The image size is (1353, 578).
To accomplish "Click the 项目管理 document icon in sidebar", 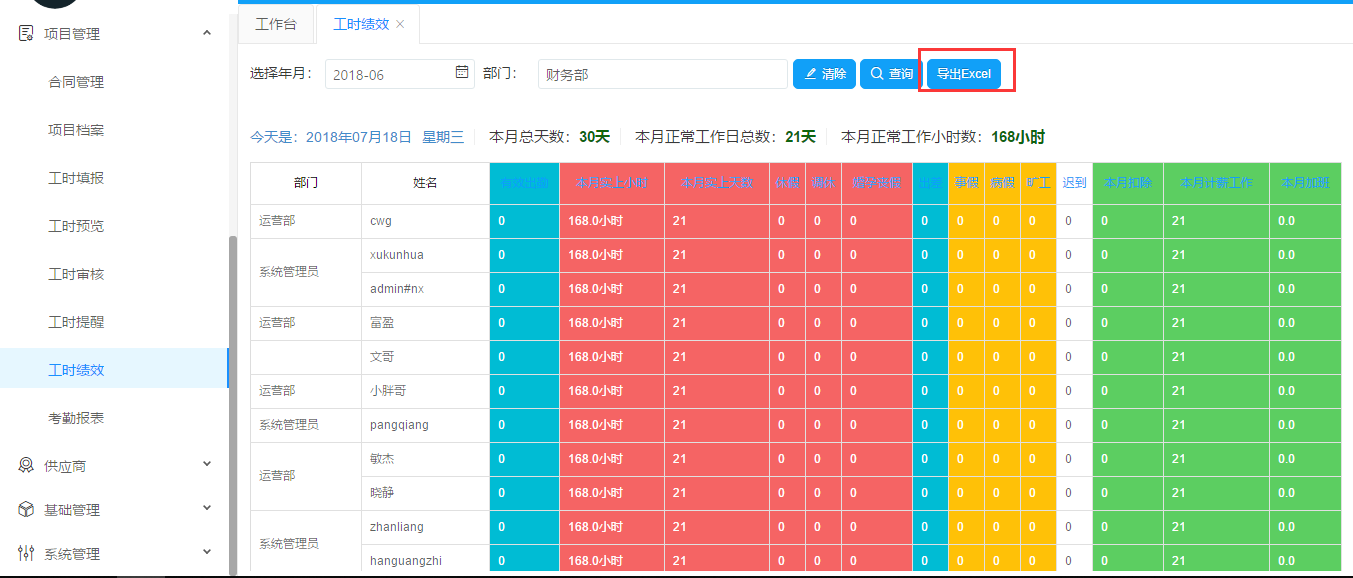I will coord(26,33).
